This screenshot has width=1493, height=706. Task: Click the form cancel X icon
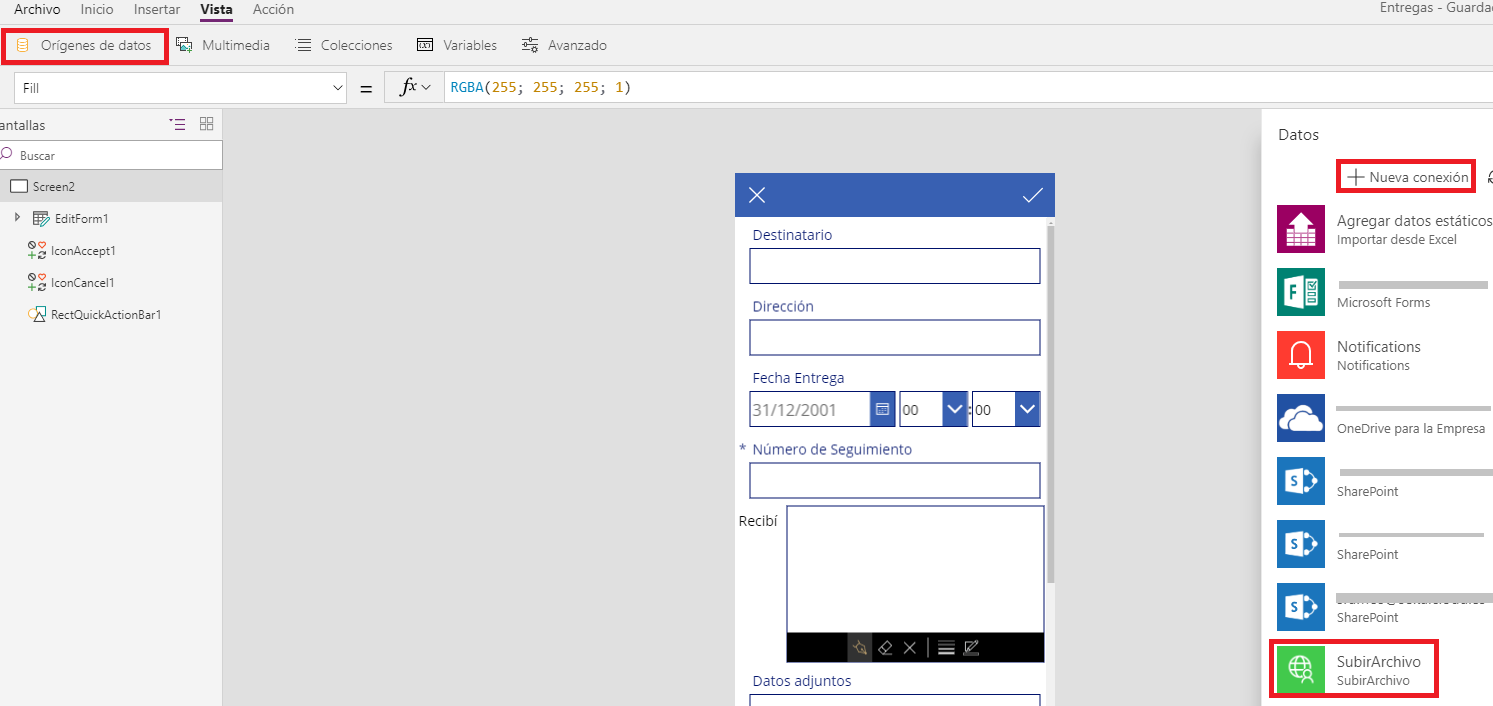point(757,196)
